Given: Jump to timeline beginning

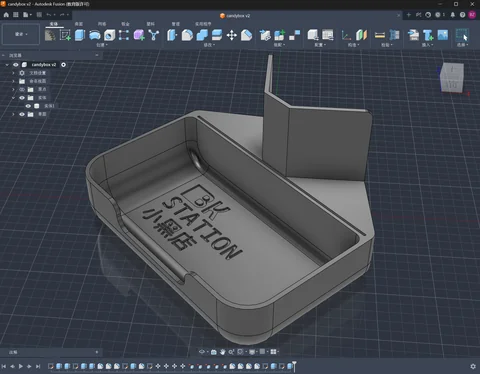Looking at the screenshot, I should click(4, 366).
